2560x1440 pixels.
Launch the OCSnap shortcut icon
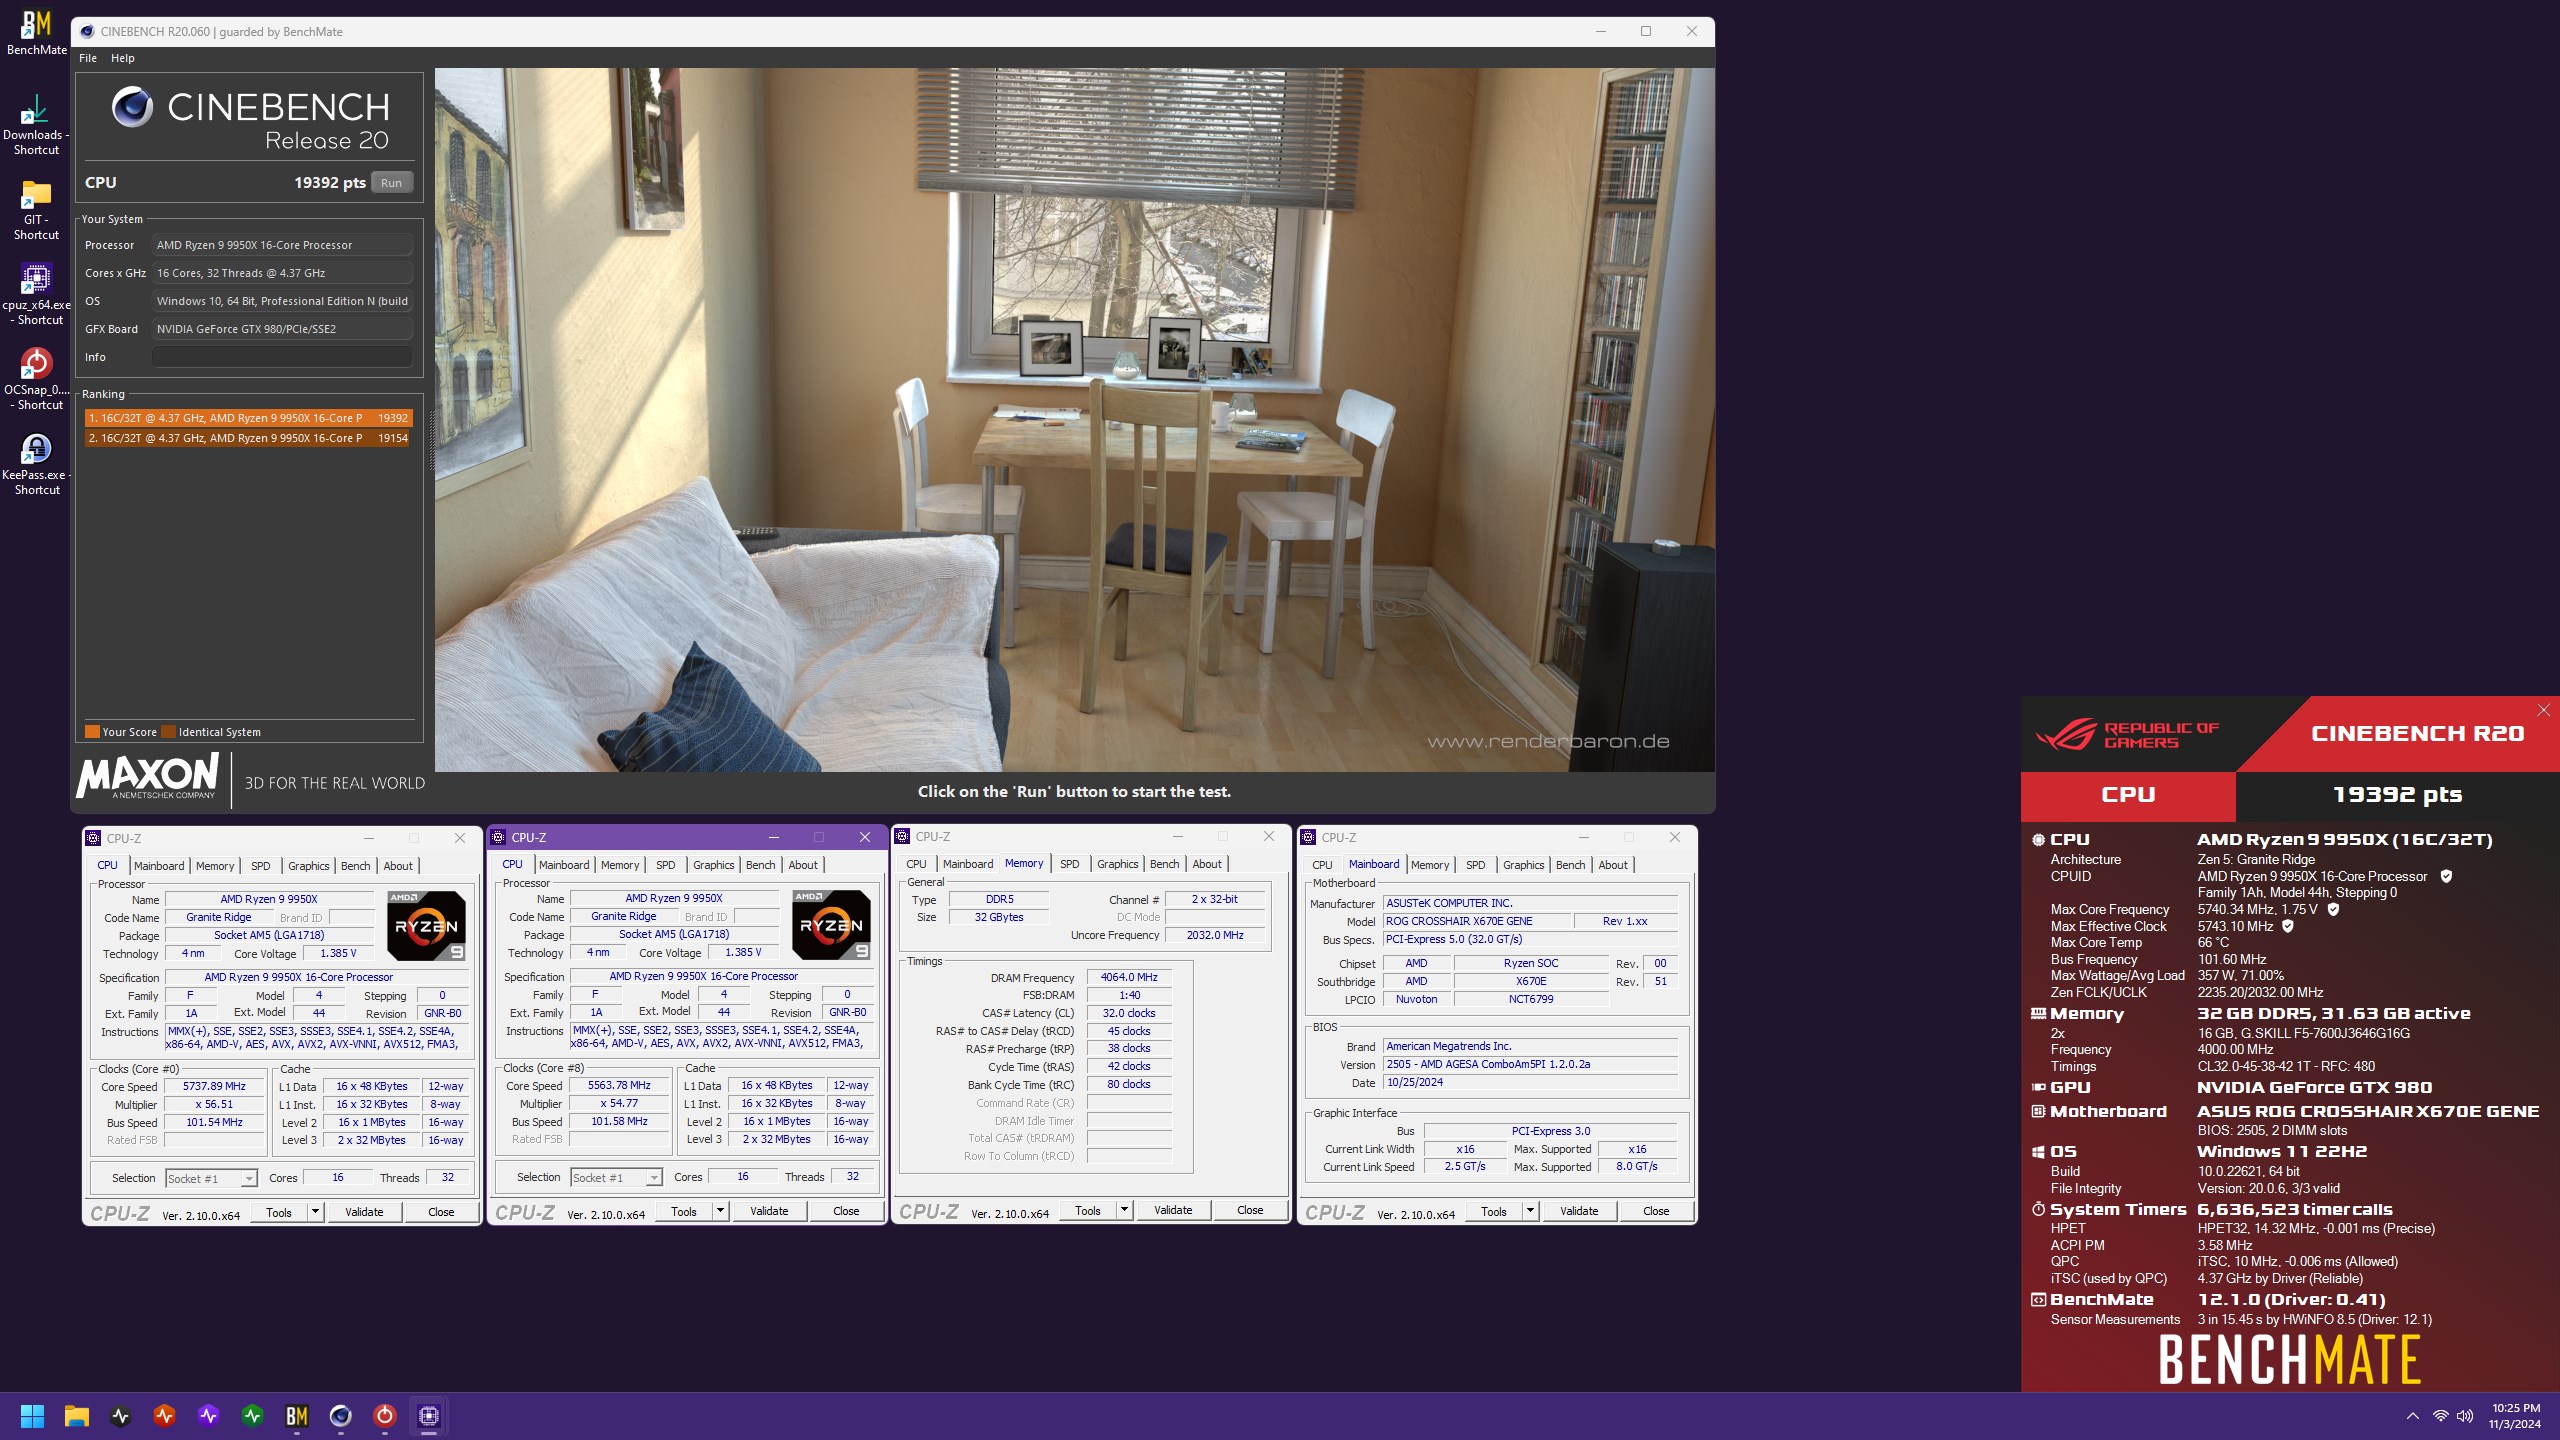36,380
